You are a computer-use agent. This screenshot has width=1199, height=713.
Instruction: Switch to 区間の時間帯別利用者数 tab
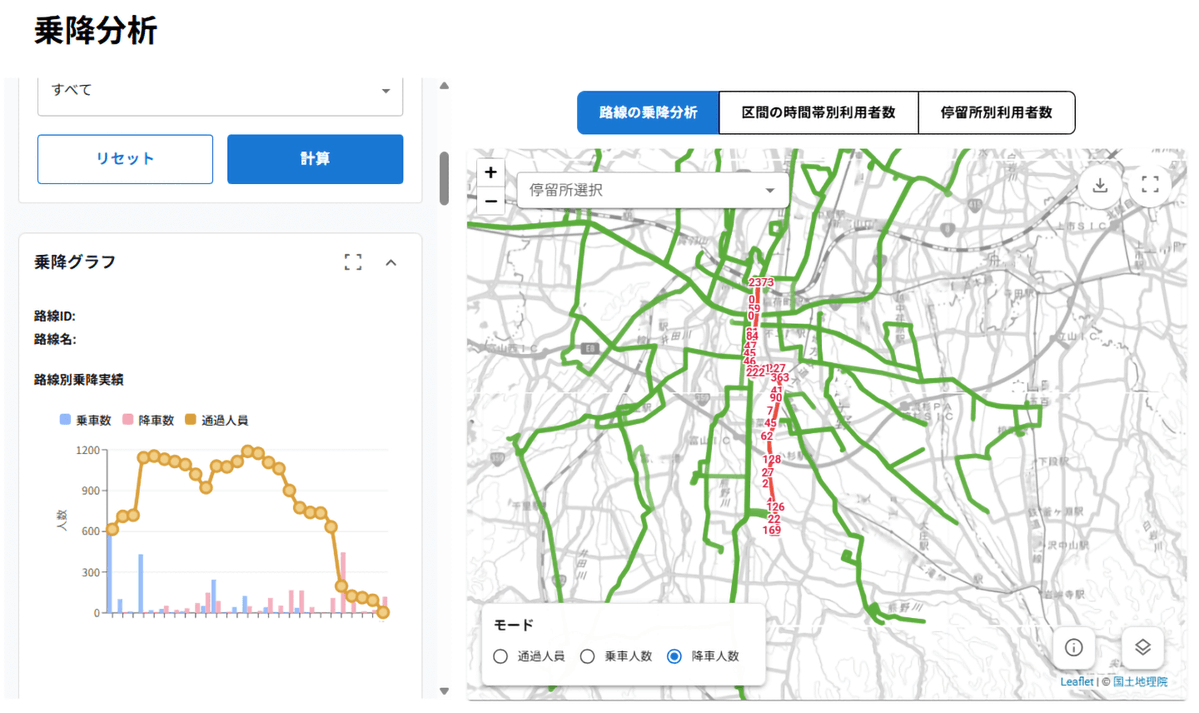(818, 112)
